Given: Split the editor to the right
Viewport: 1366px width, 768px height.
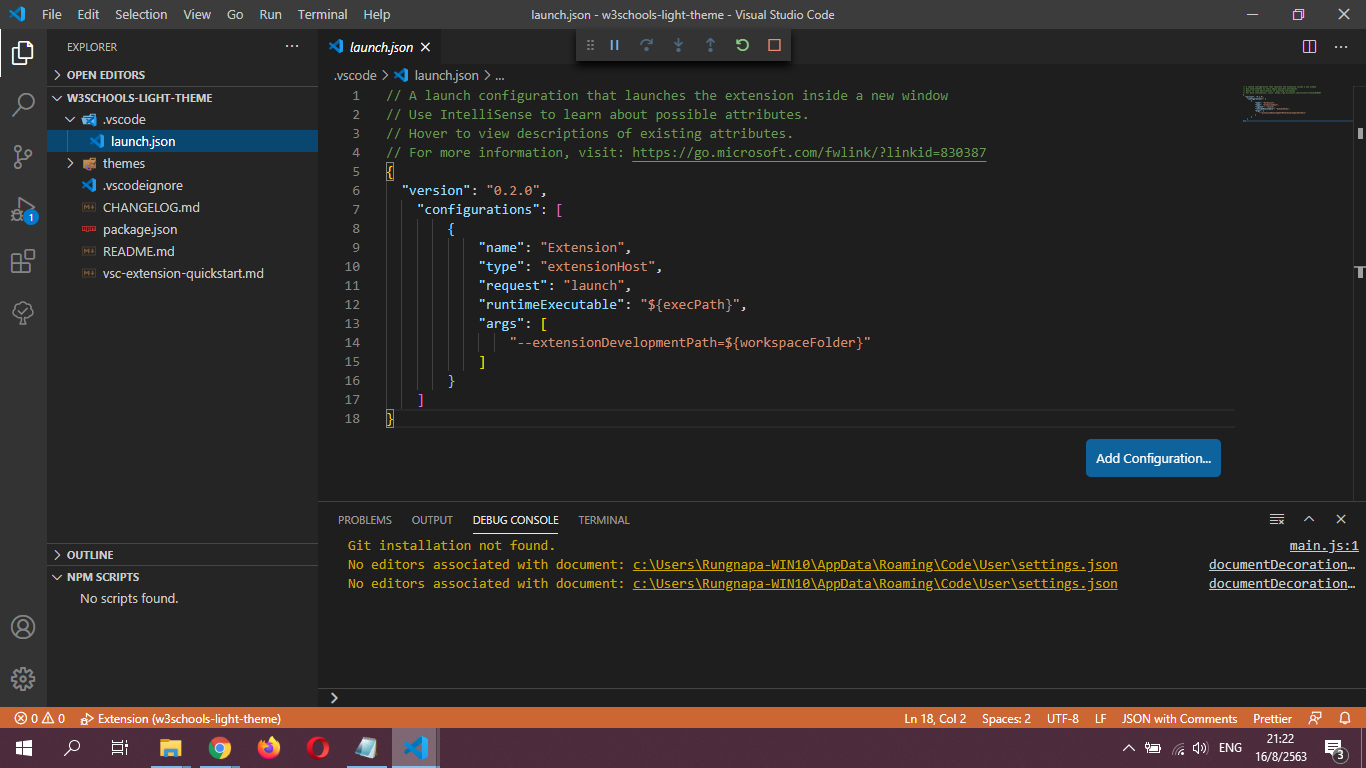Looking at the screenshot, I should click(x=1309, y=47).
